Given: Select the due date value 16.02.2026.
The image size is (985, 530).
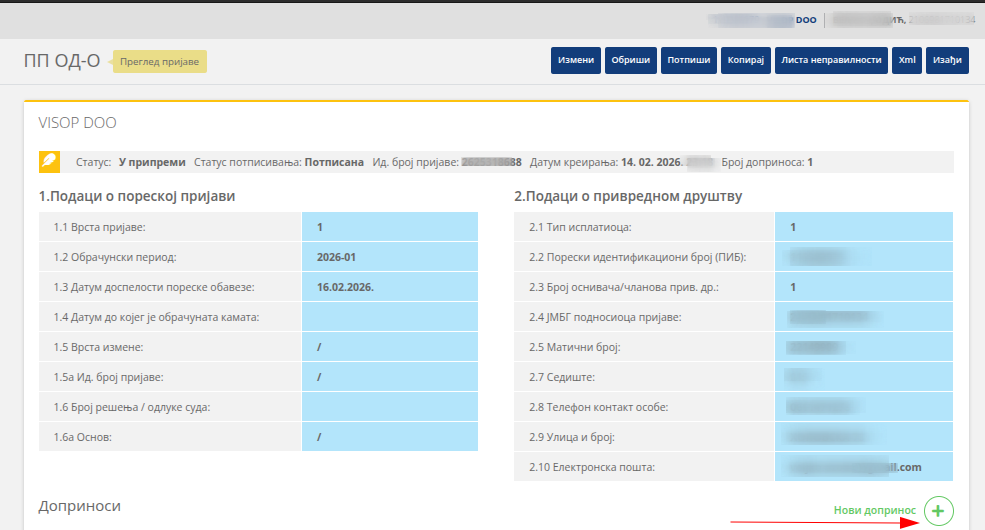Looking at the screenshot, I should [x=390, y=287].
